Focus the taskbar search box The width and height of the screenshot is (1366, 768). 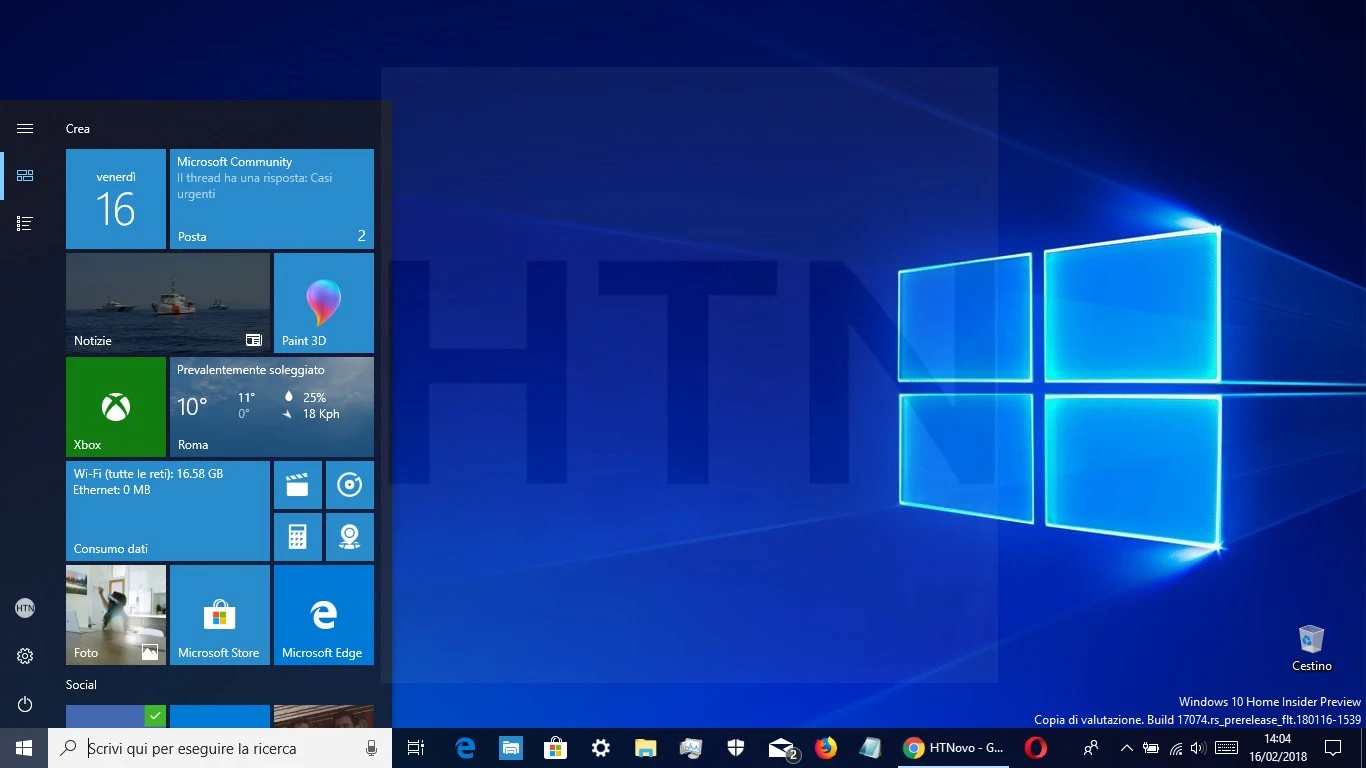(220, 748)
